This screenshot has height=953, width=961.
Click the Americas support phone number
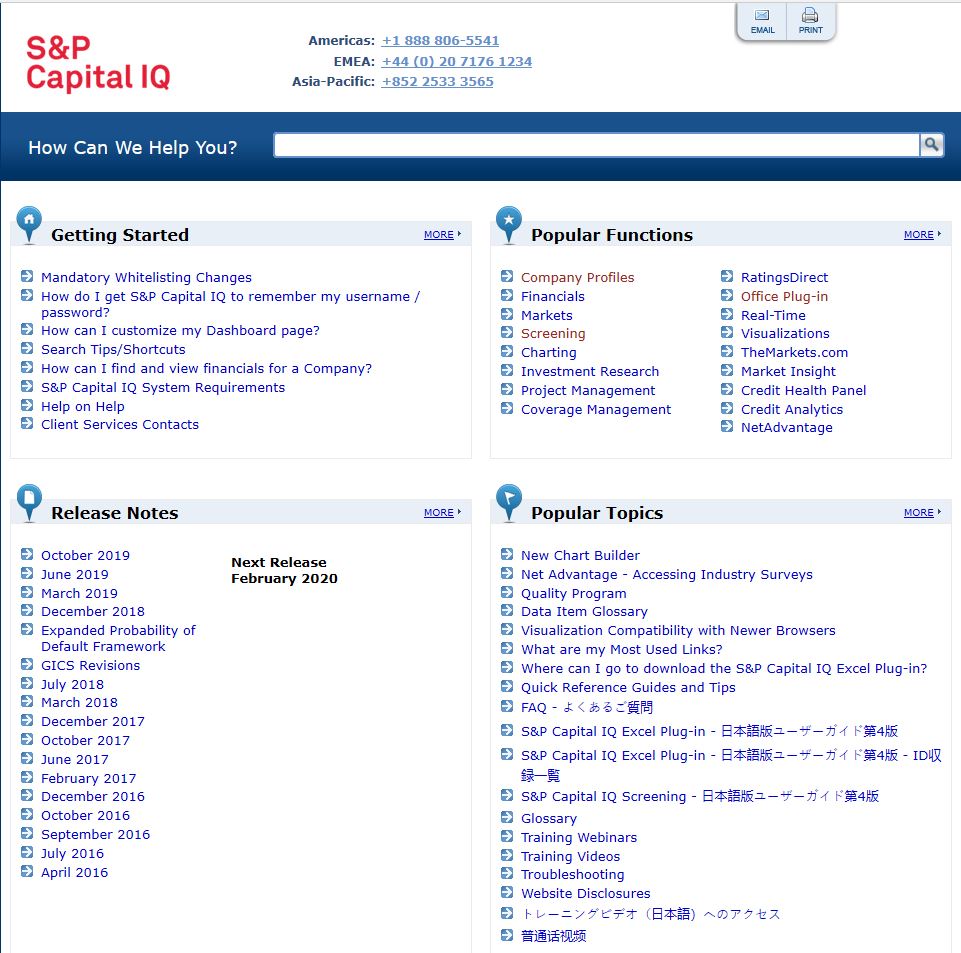click(x=440, y=41)
